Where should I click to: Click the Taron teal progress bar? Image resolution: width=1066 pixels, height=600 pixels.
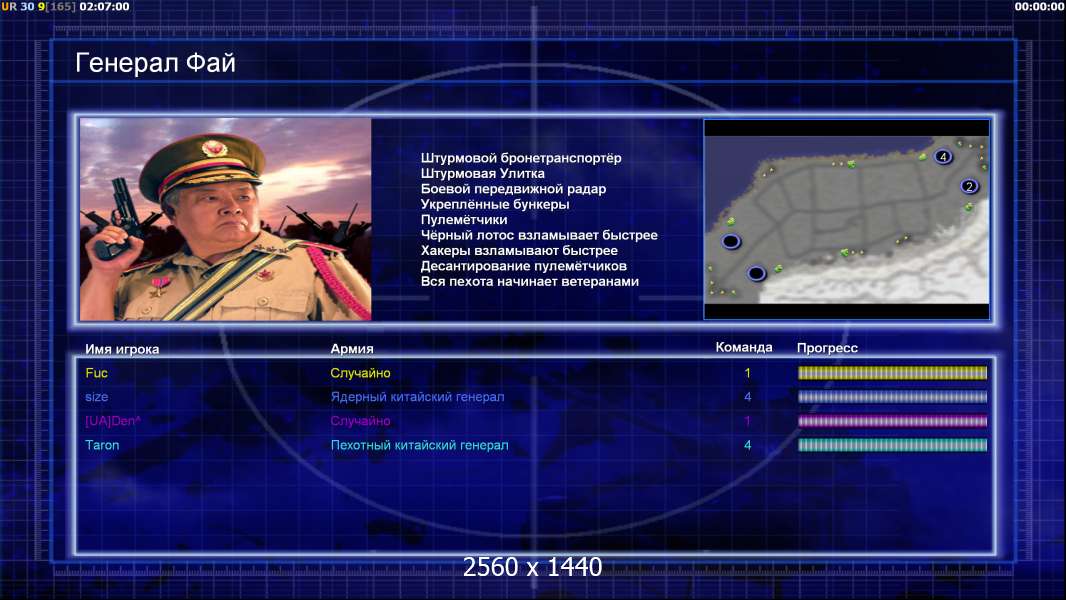click(x=892, y=445)
